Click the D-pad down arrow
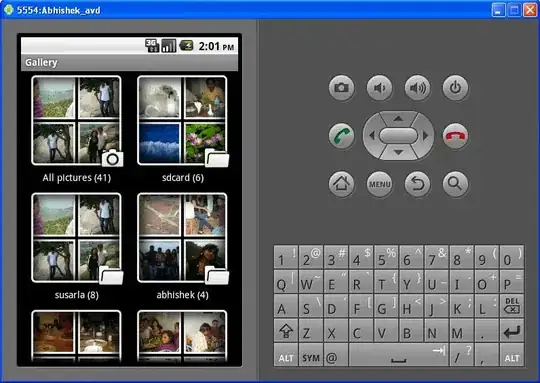The height and width of the screenshot is (383, 540). (x=398, y=152)
